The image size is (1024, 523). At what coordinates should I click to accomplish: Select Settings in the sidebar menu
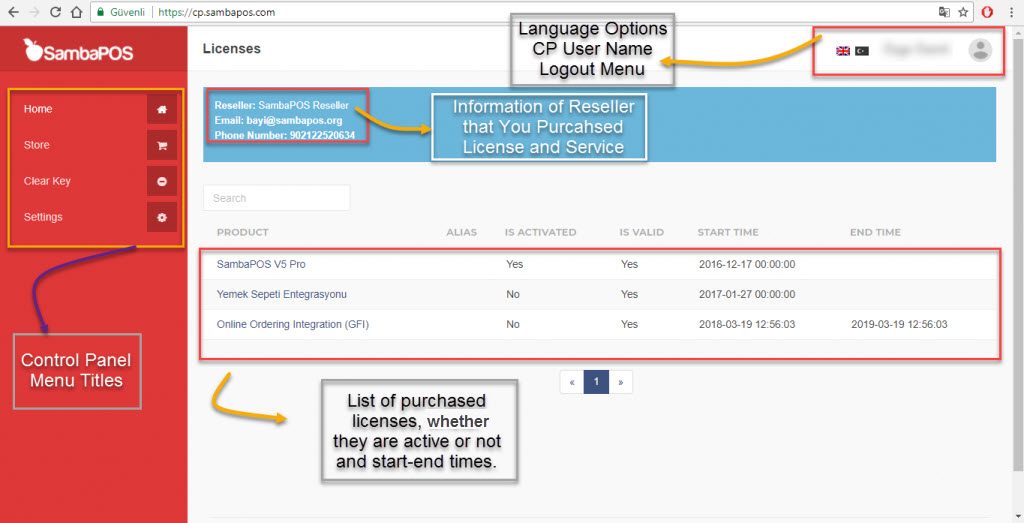pyautogui.click(x=43, y=217)
